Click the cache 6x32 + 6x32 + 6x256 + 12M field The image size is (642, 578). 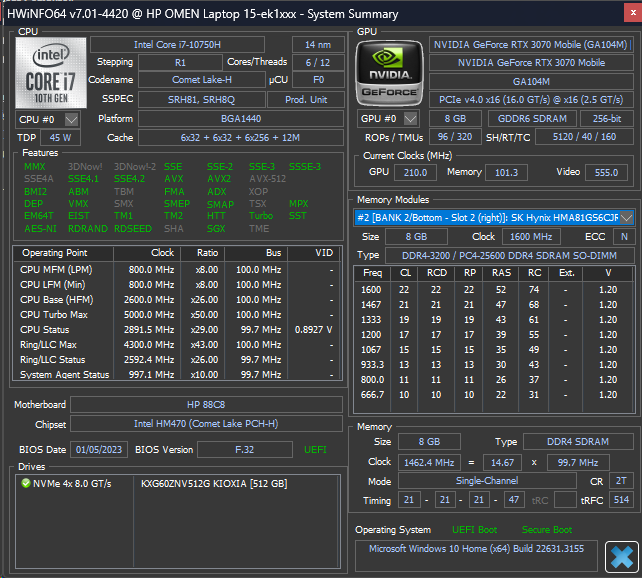click(241, 138)
